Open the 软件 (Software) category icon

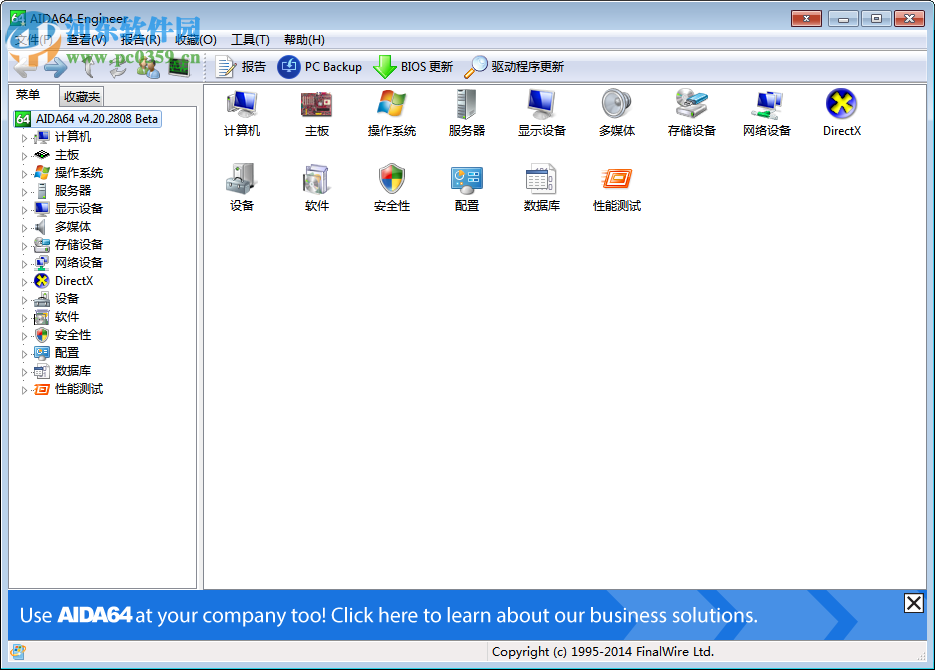317,188
